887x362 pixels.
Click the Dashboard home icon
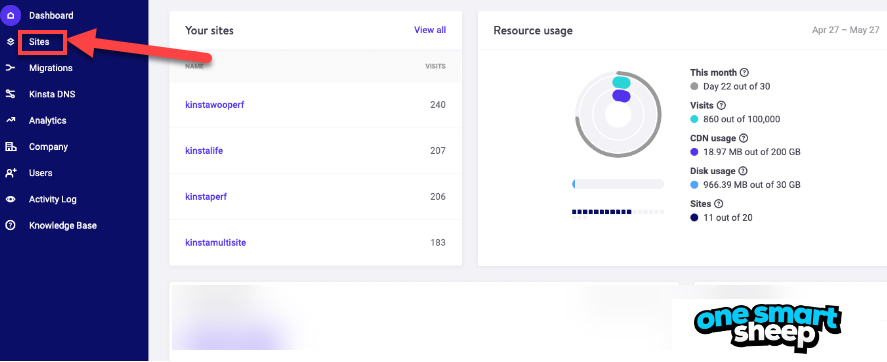[x=10, y=15]
